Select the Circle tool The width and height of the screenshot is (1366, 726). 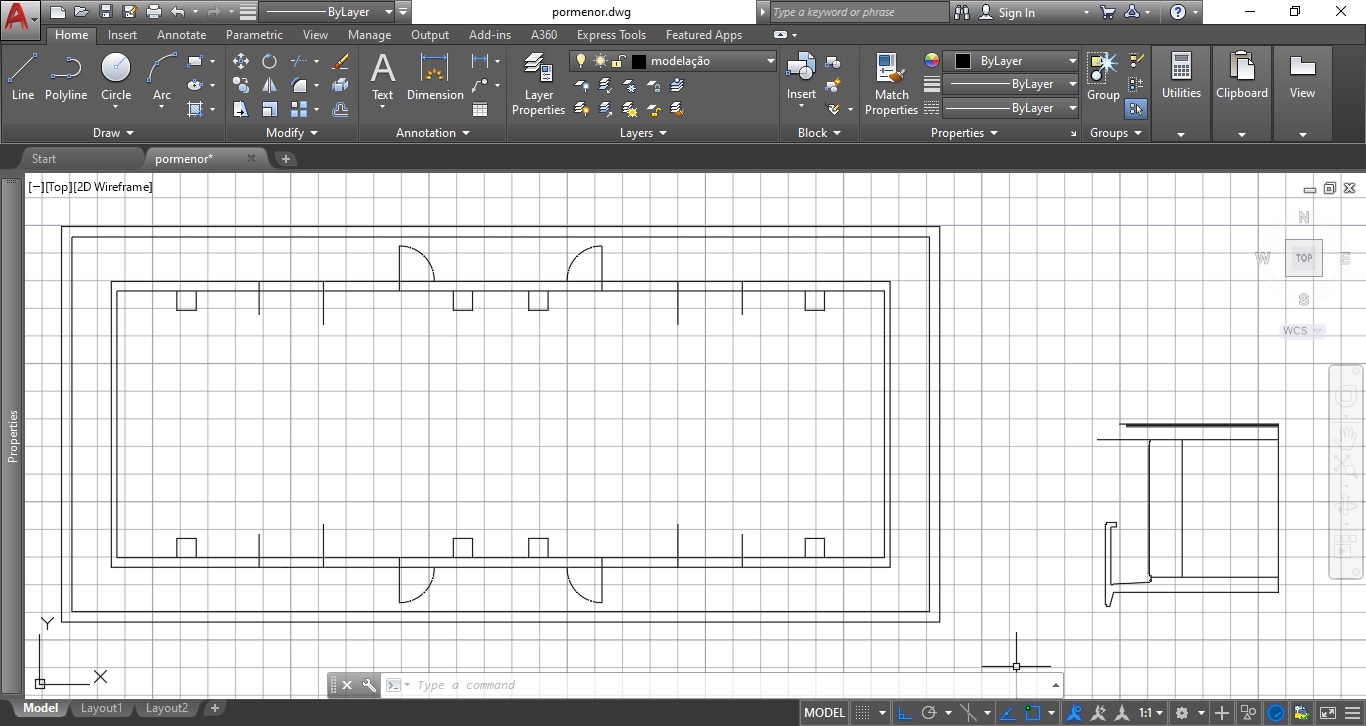tap(116, 77)
